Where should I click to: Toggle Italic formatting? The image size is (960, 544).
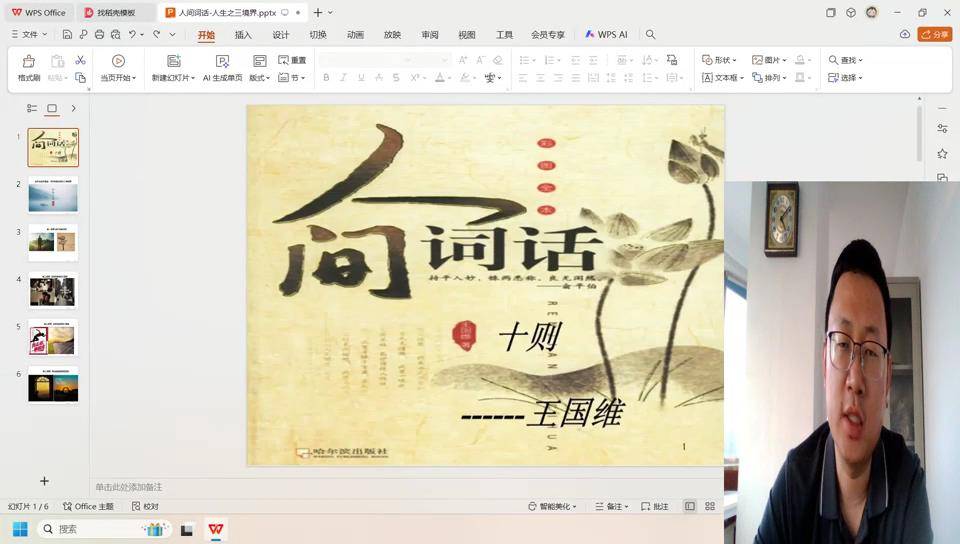(343, 78)
